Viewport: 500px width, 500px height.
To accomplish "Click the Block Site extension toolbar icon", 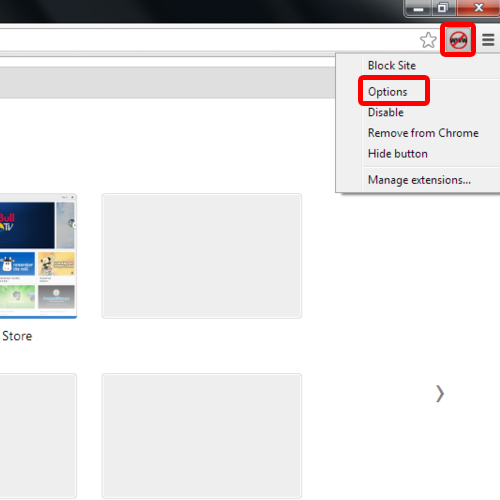I will [458, 40].
